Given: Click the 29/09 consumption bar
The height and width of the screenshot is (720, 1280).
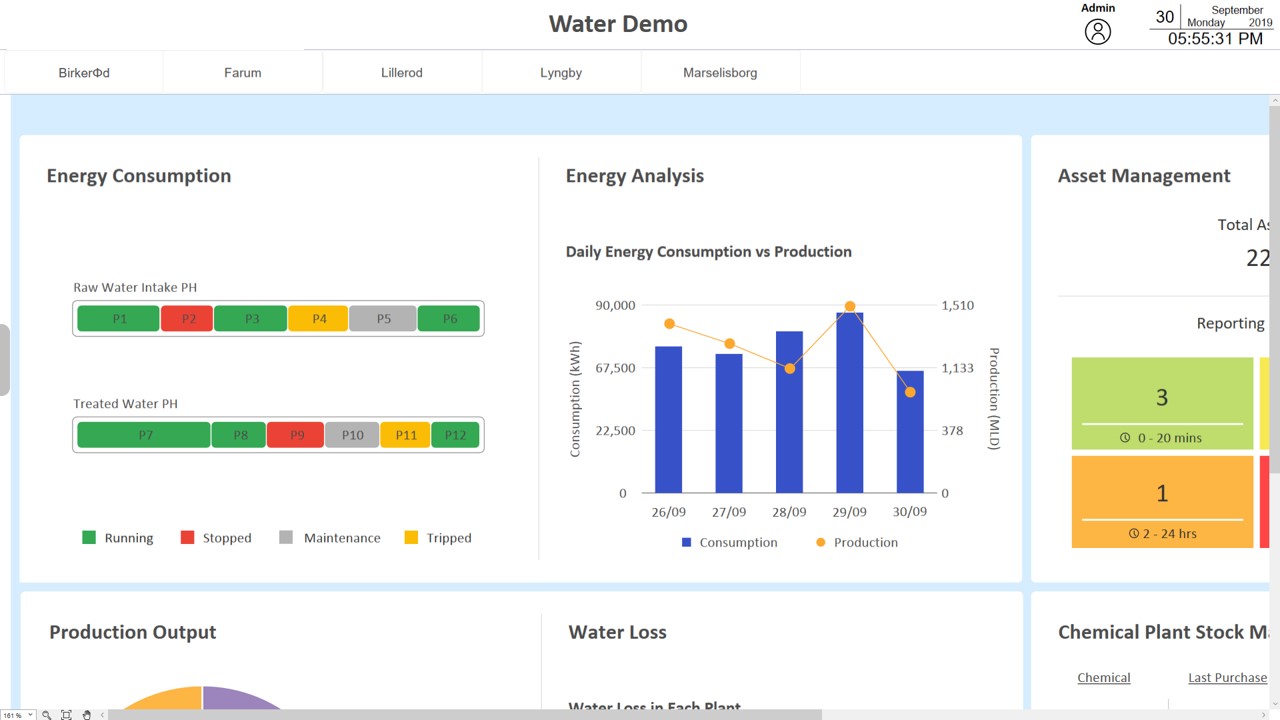Looking at the screenshot, I should (850, 403).
